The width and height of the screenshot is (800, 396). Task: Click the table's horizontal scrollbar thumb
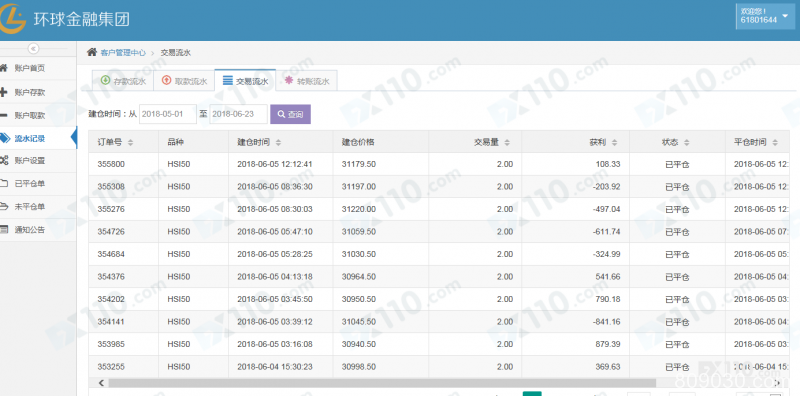(382, 383)
